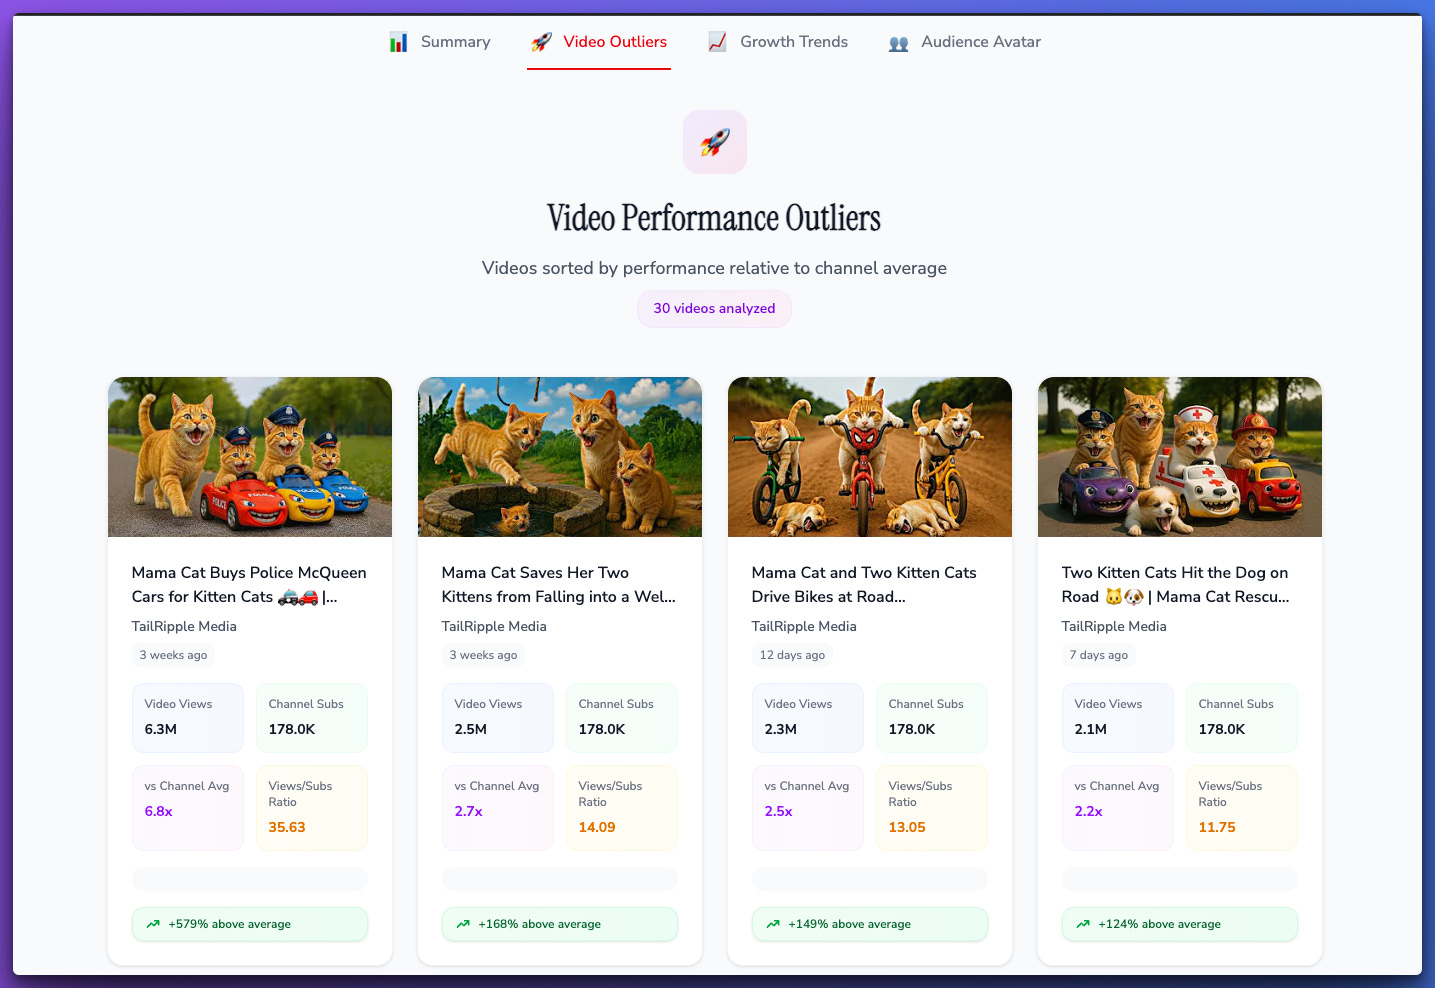Viewport: 1435px width, 988px height.
Task: Click title Mama Cat Buys Police McQueen
Action: tap(249, 584)
